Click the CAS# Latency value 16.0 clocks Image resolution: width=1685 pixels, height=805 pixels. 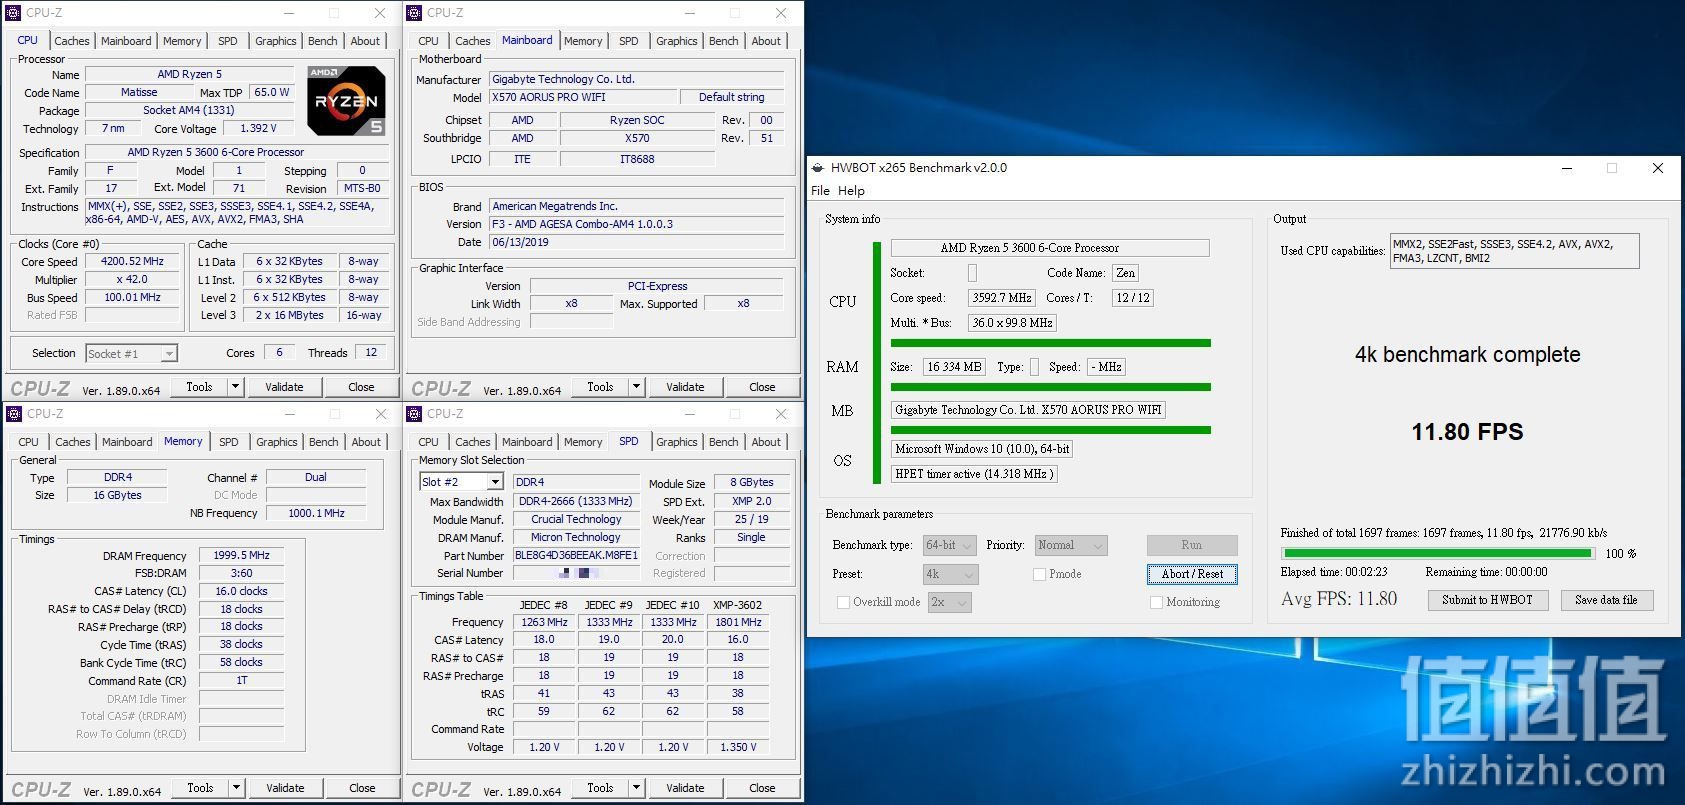click(241, 591)
